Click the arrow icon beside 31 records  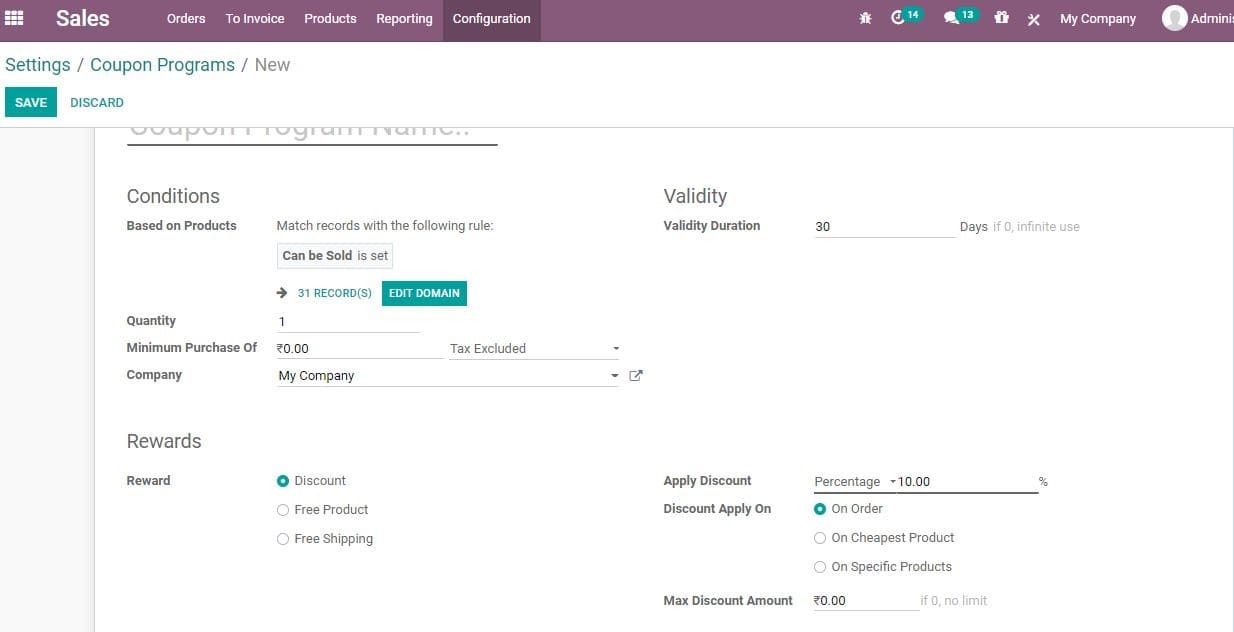(x=281, y=292)
